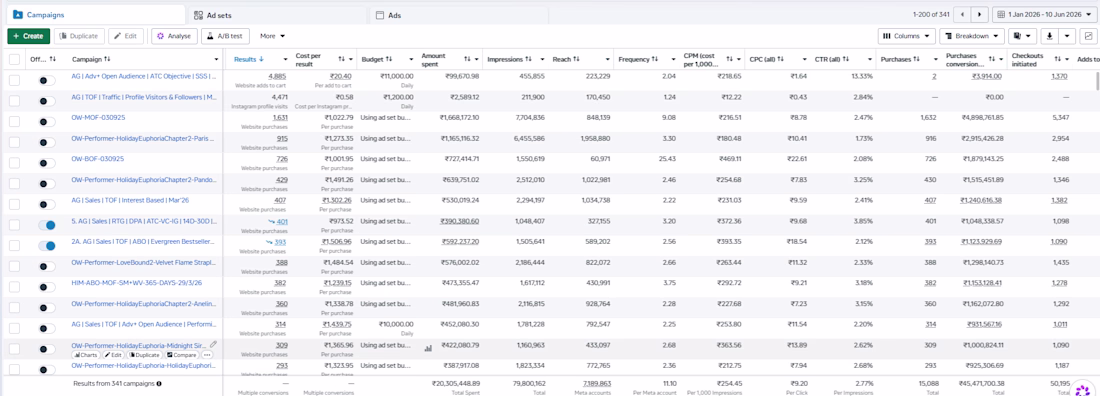Sort by the Campaign column arrows icon

(x=107, y=60)
